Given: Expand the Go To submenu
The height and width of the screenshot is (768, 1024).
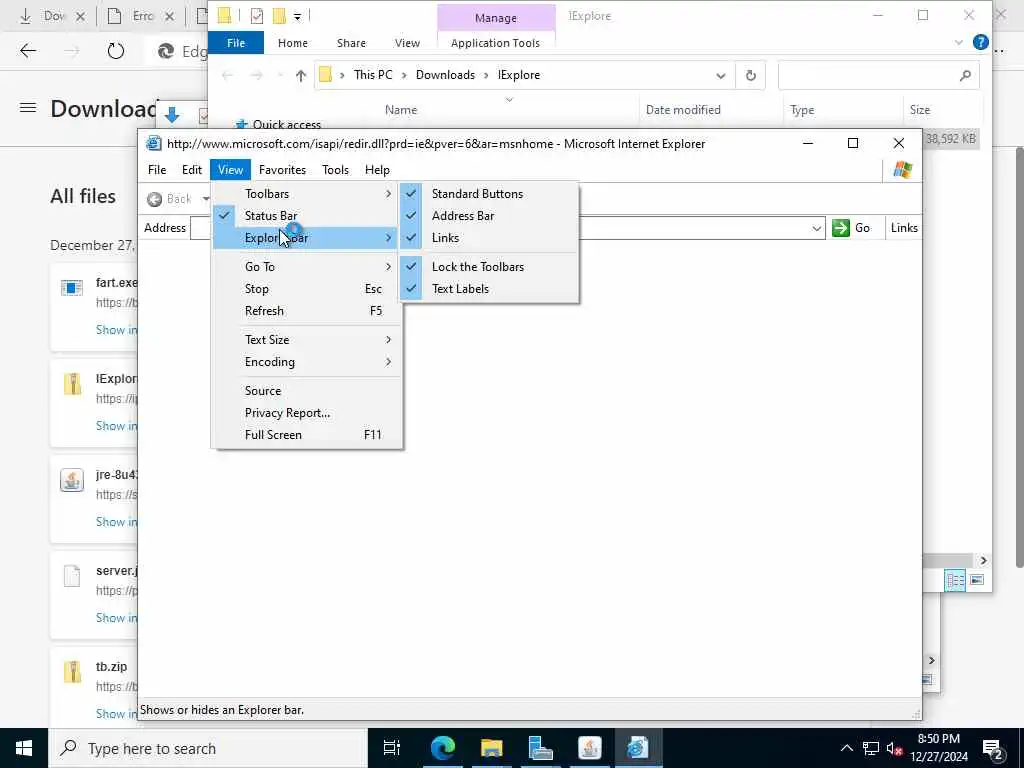Looking at the screenshot, I should (x=306, y=266).
